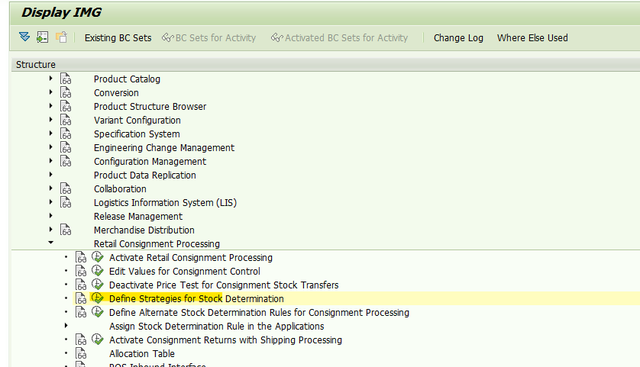Run the Edit Values for Consignment Control activity icon
The height and width of the screenshot is (367, 640).
97,271
